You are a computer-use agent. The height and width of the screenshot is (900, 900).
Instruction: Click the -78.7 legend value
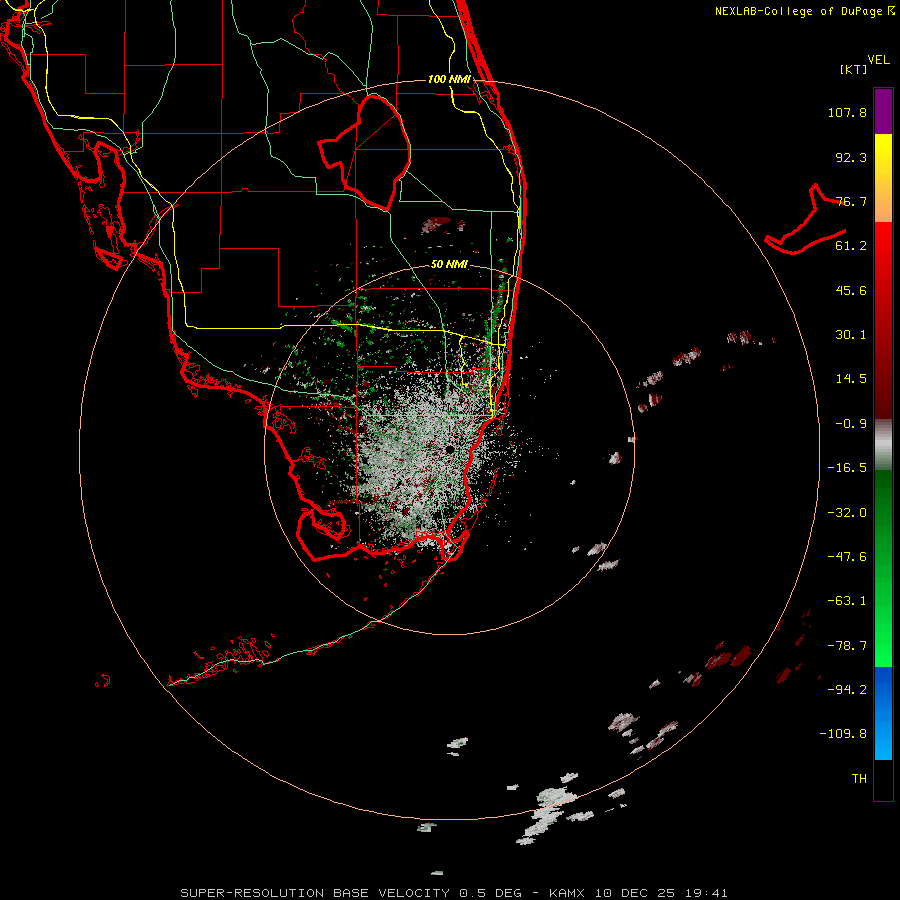click(x=847, y=646)
